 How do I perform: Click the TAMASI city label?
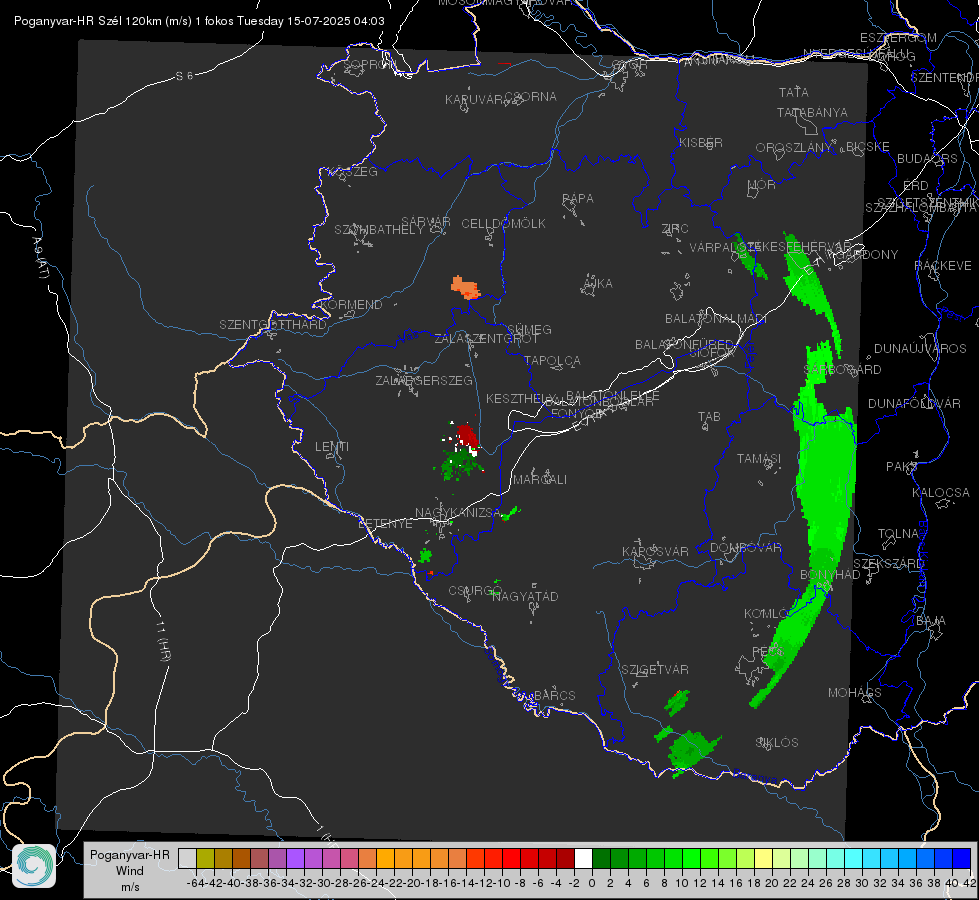tap(759, 458)
